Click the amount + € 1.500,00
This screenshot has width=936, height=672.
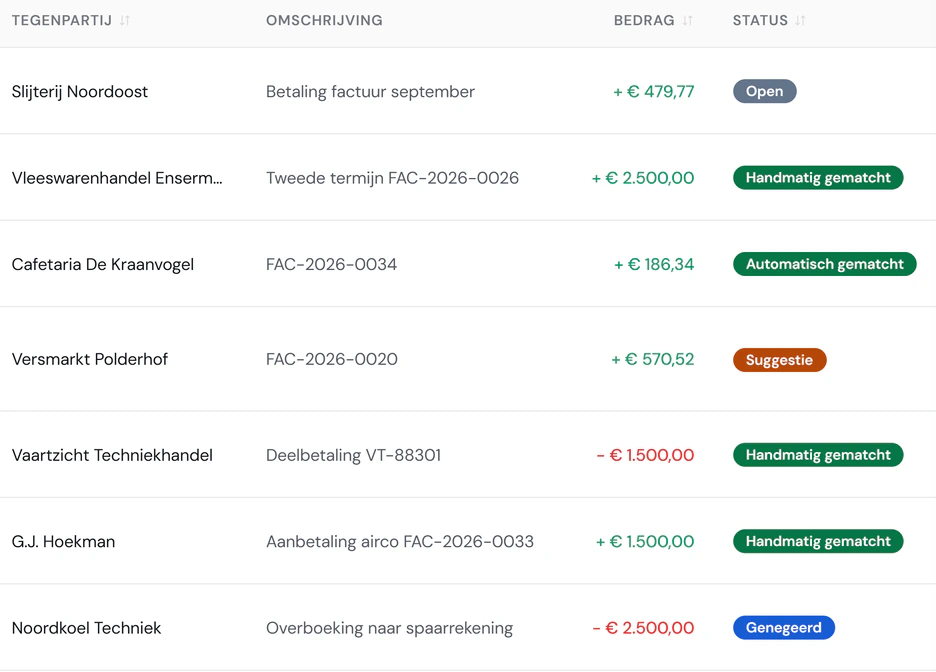(x=645, y=542)
